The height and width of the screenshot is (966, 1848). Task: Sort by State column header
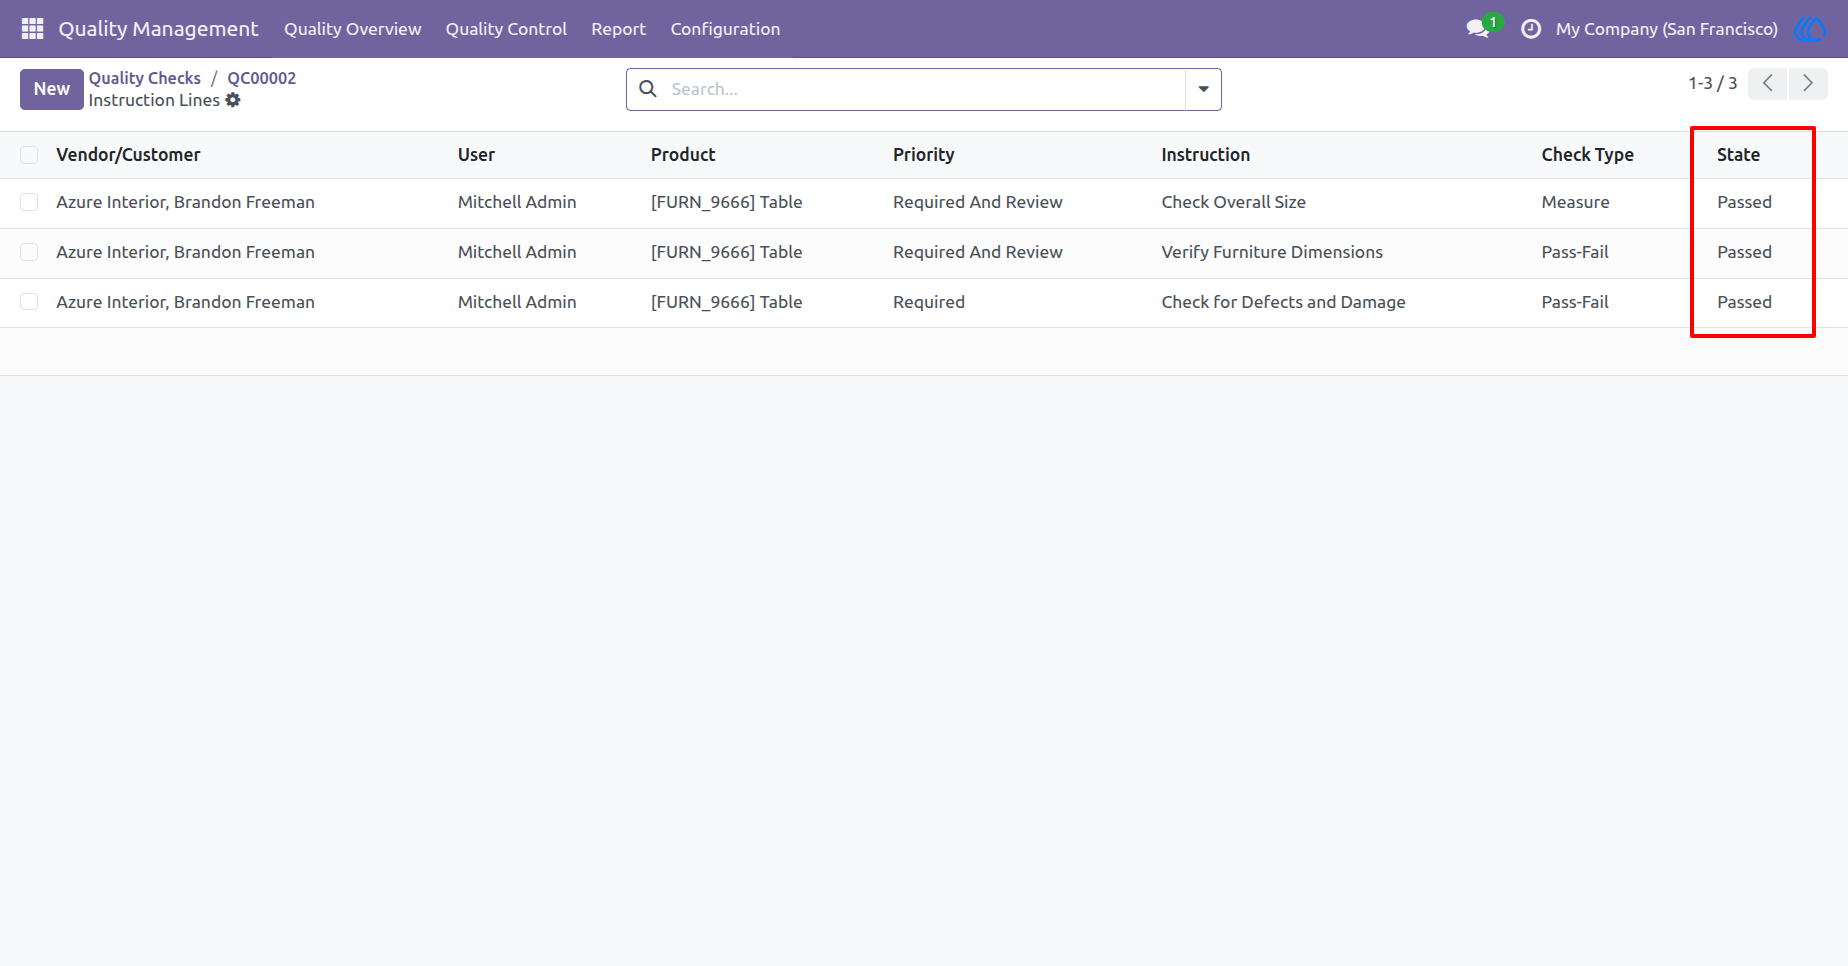(1738, 155)
